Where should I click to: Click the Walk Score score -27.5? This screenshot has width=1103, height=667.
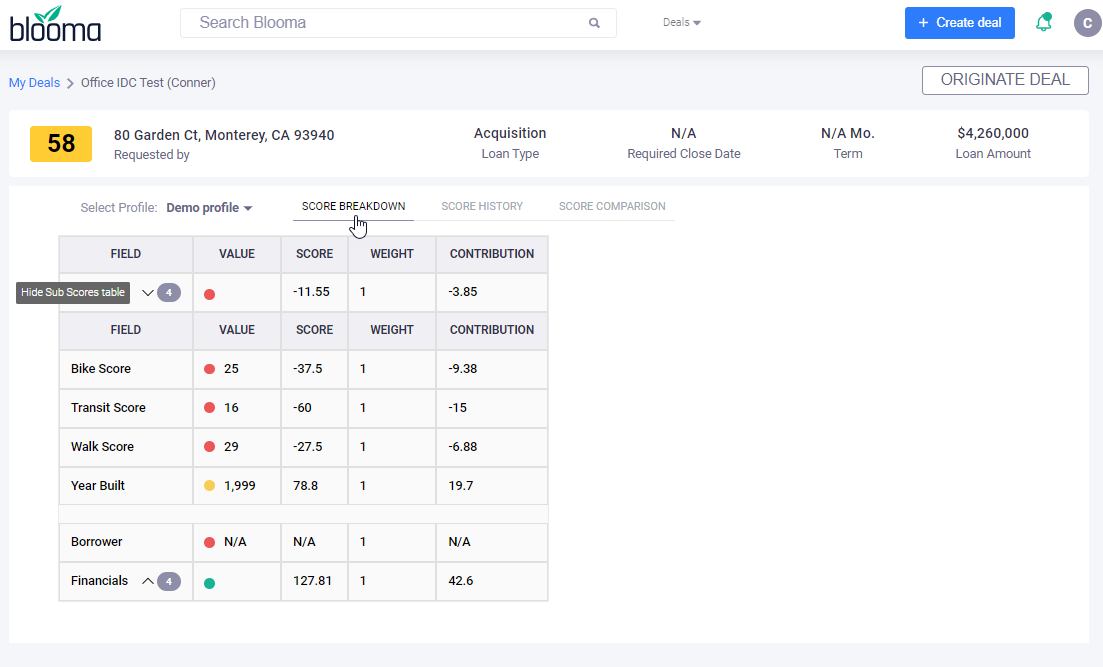click(307, 446)
